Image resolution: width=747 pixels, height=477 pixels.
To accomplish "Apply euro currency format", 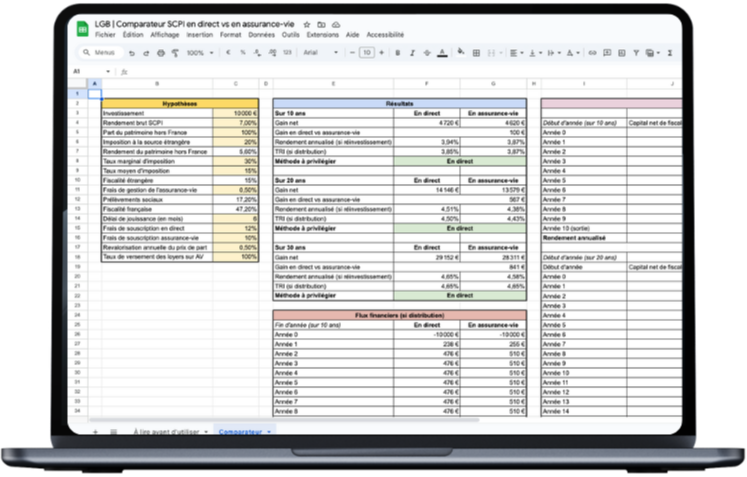I will [228, 52].
